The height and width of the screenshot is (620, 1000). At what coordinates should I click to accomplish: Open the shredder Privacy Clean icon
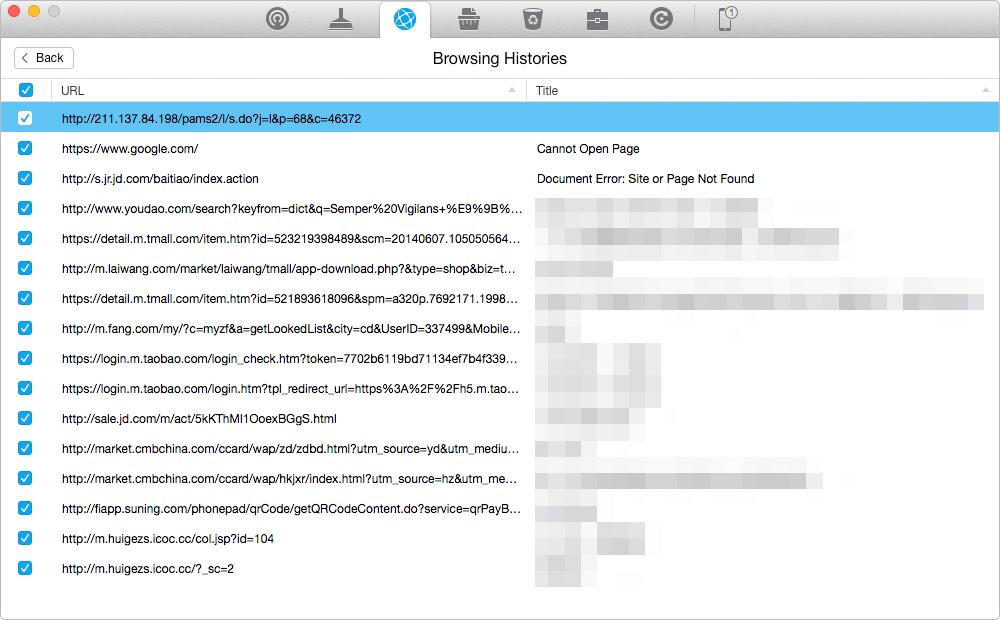[x=469, y=18]
